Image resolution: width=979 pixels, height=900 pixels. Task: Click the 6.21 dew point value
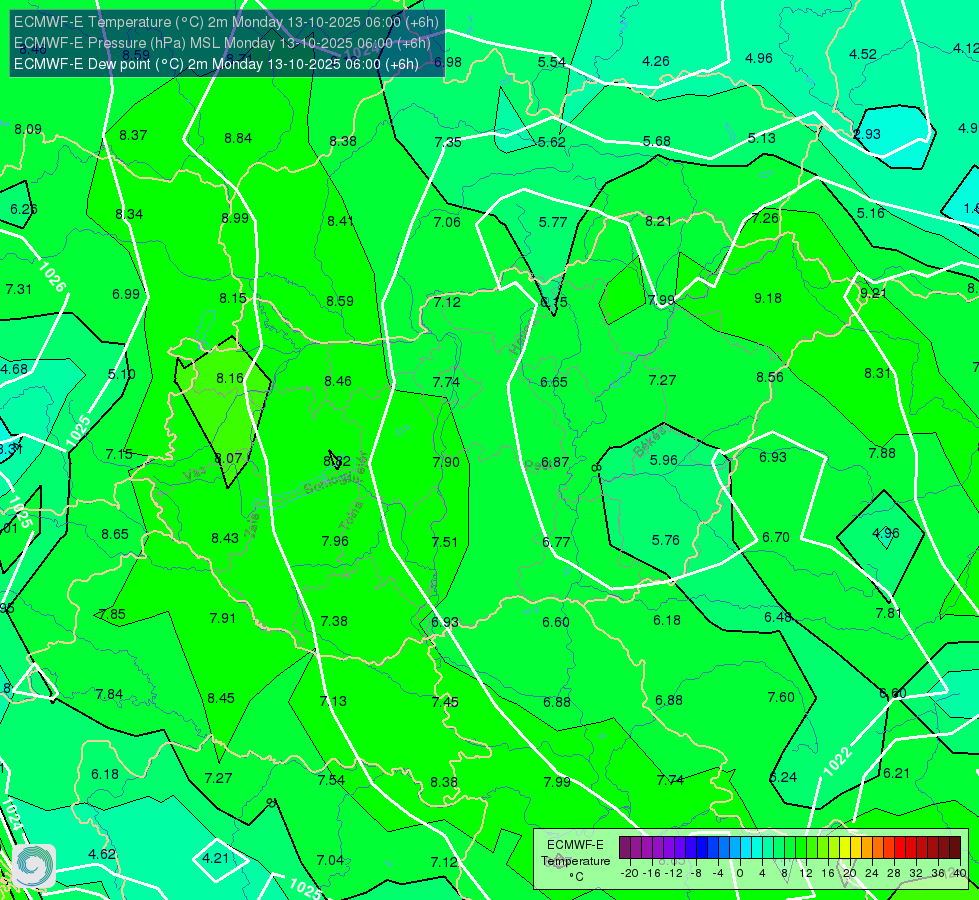(896, 773)
